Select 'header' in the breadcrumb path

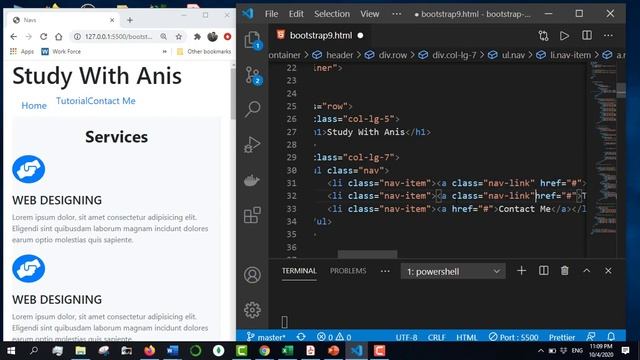[x=339, y=55]
